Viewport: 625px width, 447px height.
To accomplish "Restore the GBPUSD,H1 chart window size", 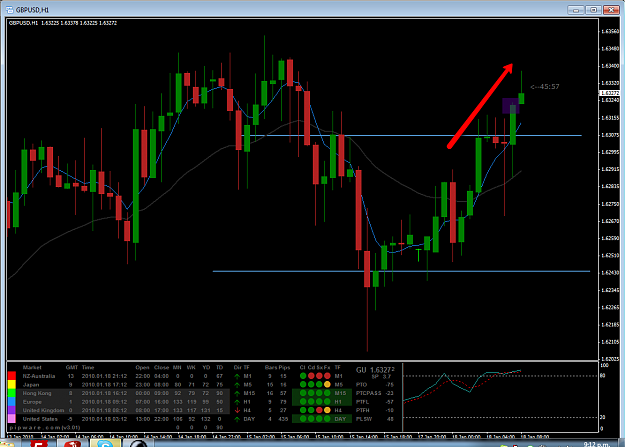I will click(x=593, y=10).
